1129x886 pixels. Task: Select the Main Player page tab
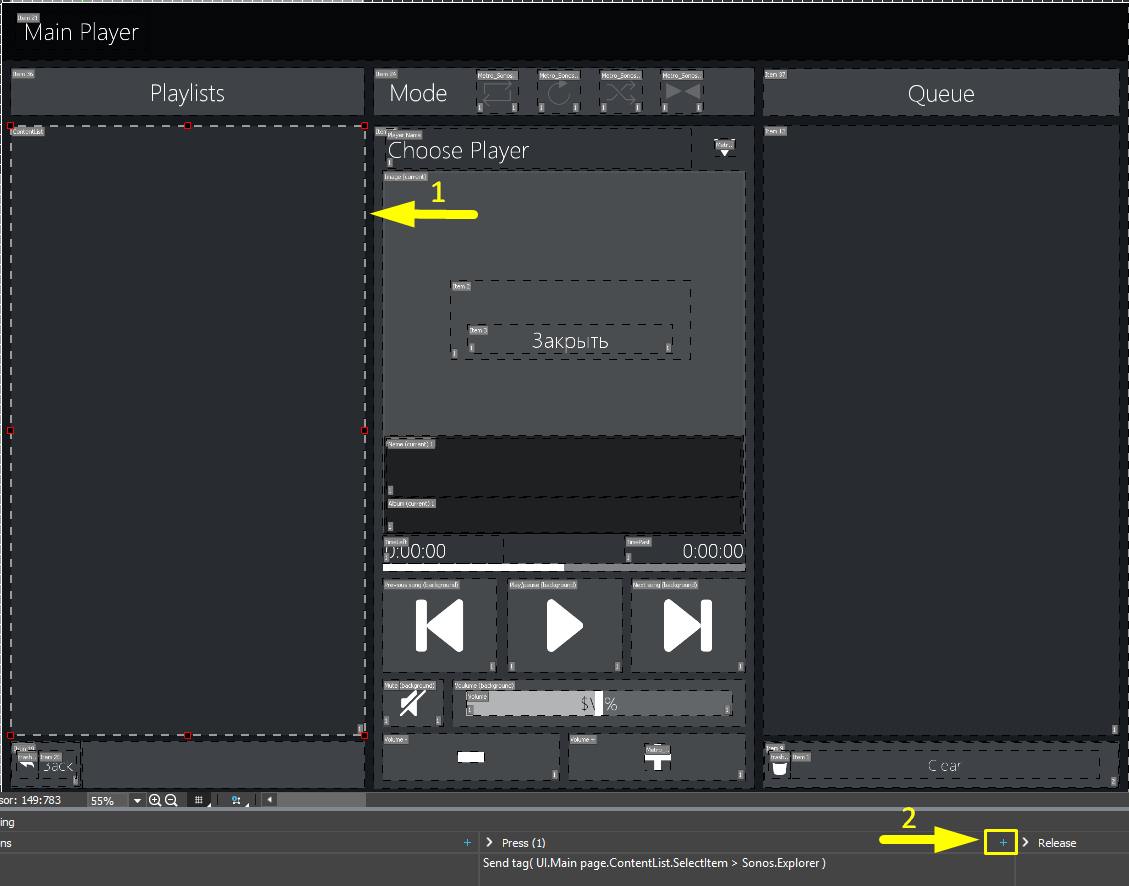[x=80, y=32]
